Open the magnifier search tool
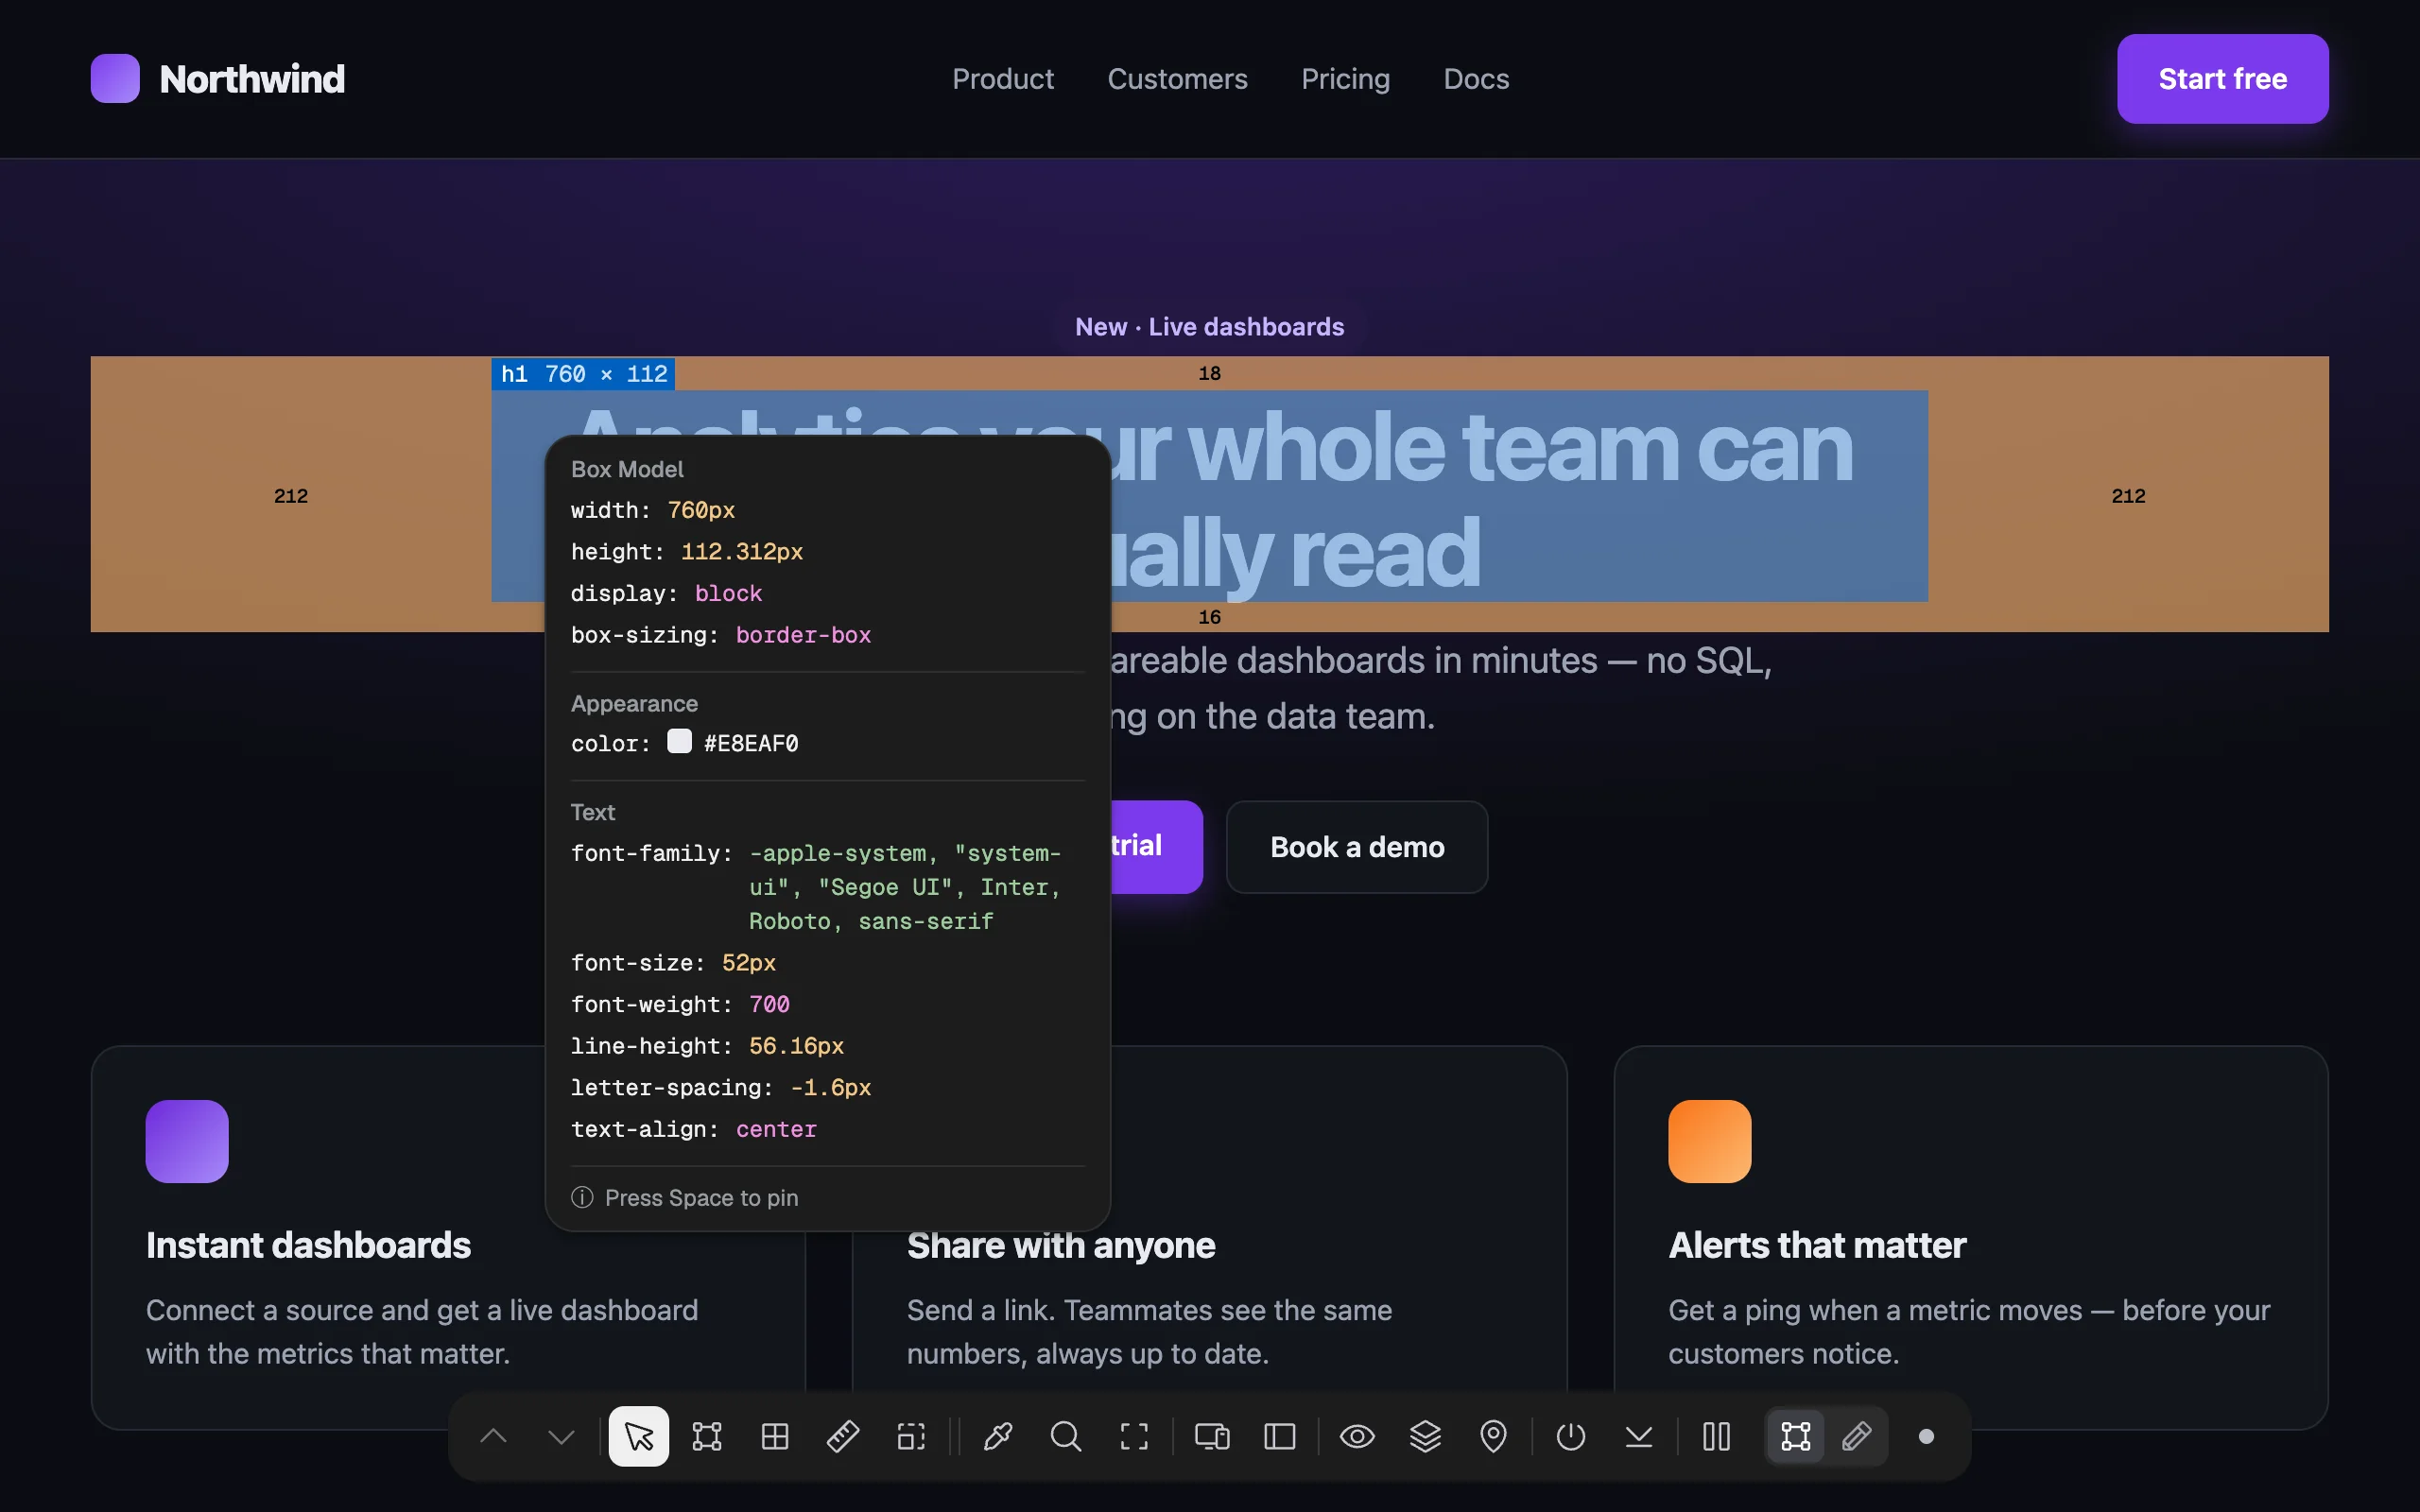 (x=1066, y=1436)
